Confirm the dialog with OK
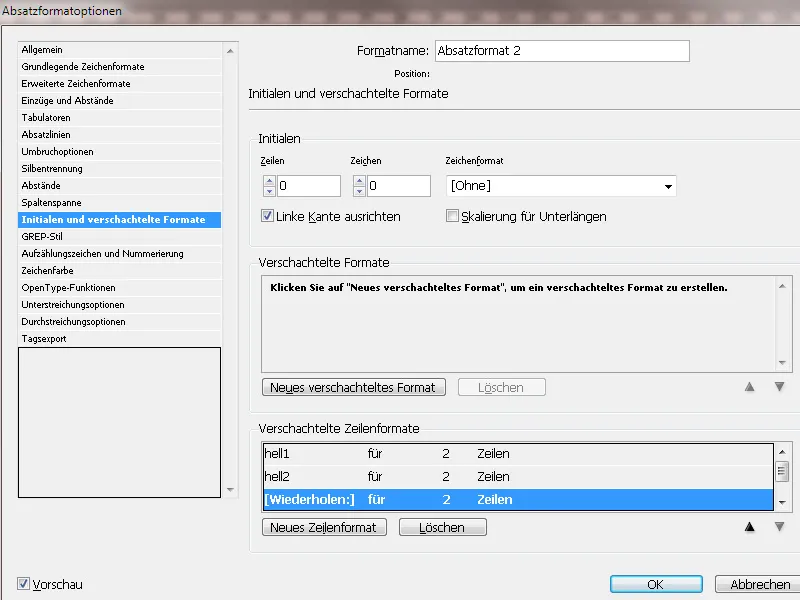Viewport: 800px width, 600px height. point(655,584)
